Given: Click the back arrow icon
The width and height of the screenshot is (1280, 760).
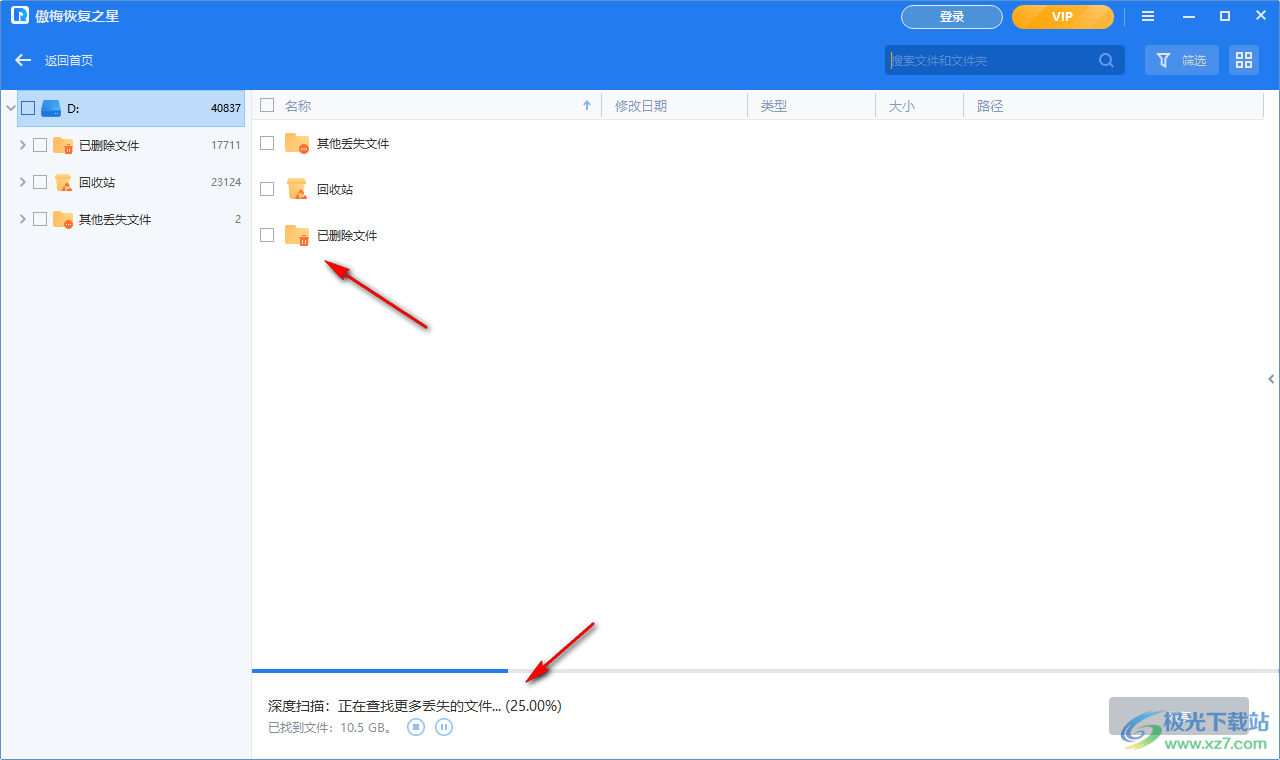Looking at the screenshot, I should pos(23,60).
